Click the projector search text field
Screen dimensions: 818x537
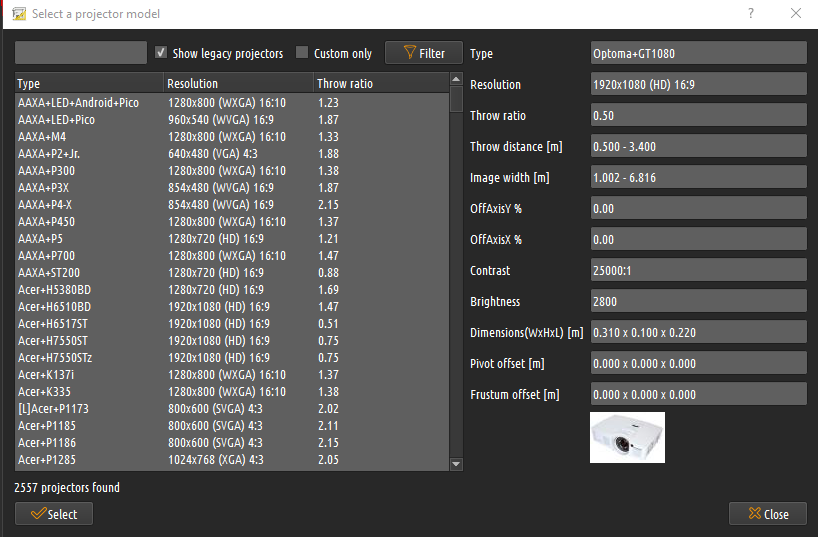click(81, 53)
